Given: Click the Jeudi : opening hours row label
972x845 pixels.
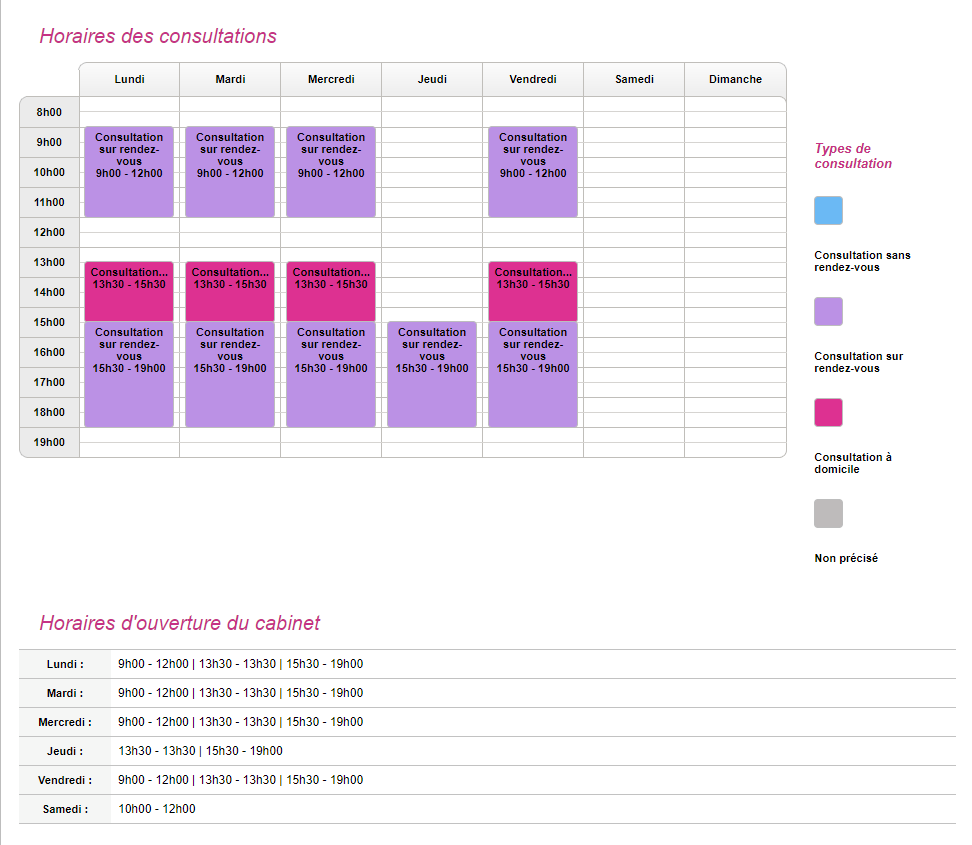Looking at the screenshot, I should point(65,751).
